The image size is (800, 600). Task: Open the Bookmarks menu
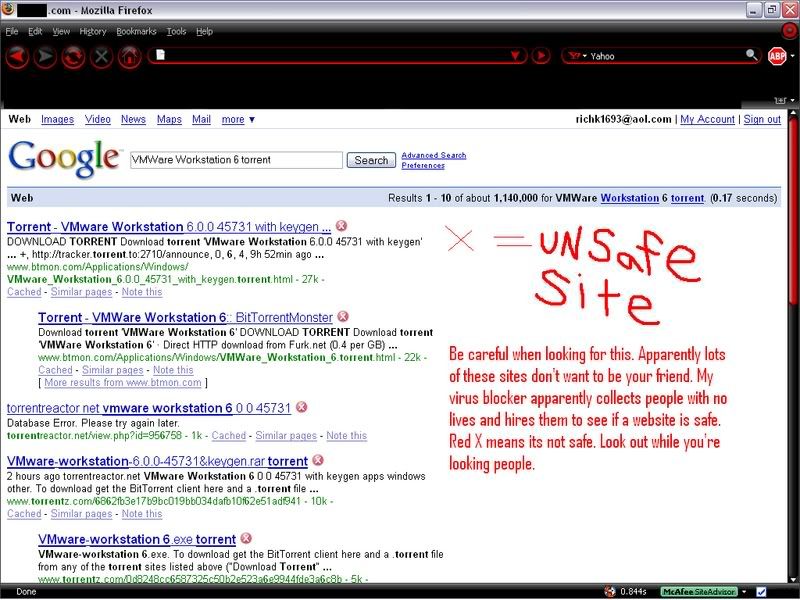point(136,32)
